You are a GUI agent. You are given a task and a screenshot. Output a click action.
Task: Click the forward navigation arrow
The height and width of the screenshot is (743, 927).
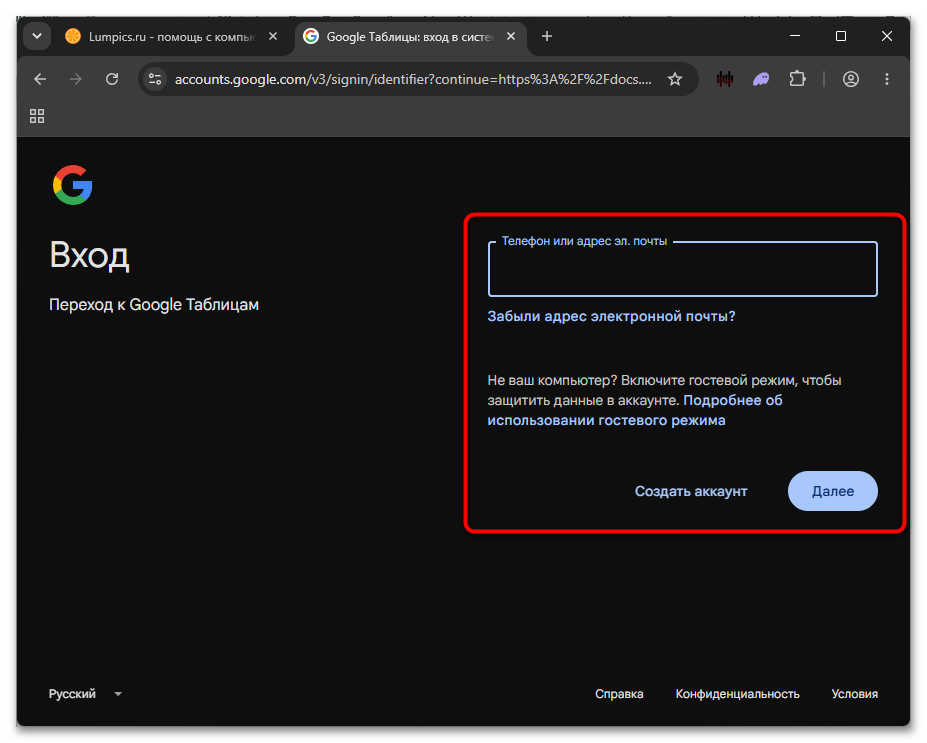(x=76, y=79)
